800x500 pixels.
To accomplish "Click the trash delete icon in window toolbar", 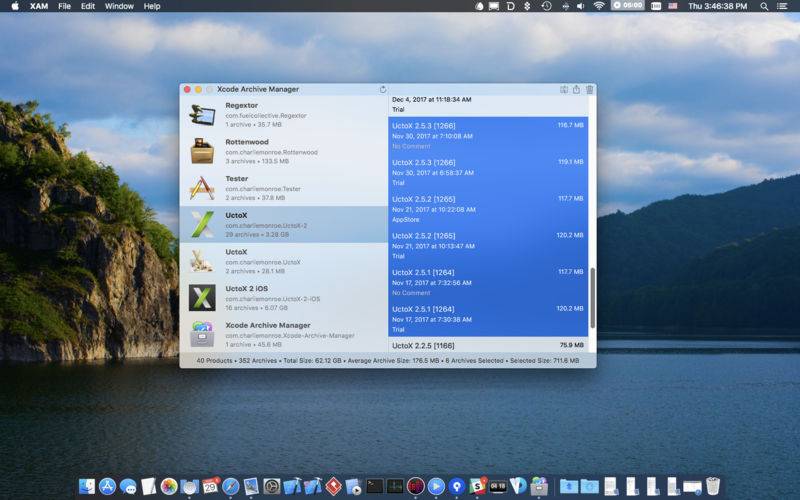I will 589,89.
